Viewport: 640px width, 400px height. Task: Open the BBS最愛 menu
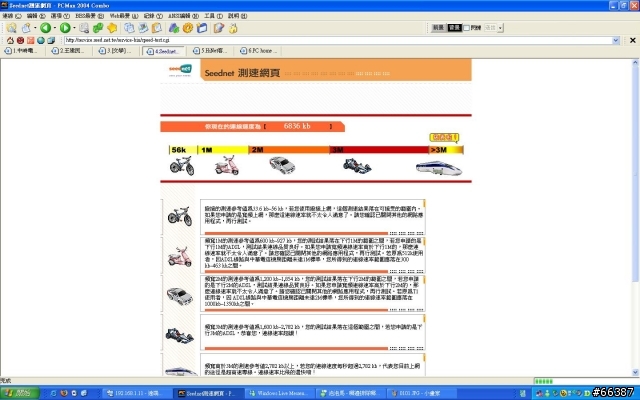pyautogui.click(x=89, y=16)
